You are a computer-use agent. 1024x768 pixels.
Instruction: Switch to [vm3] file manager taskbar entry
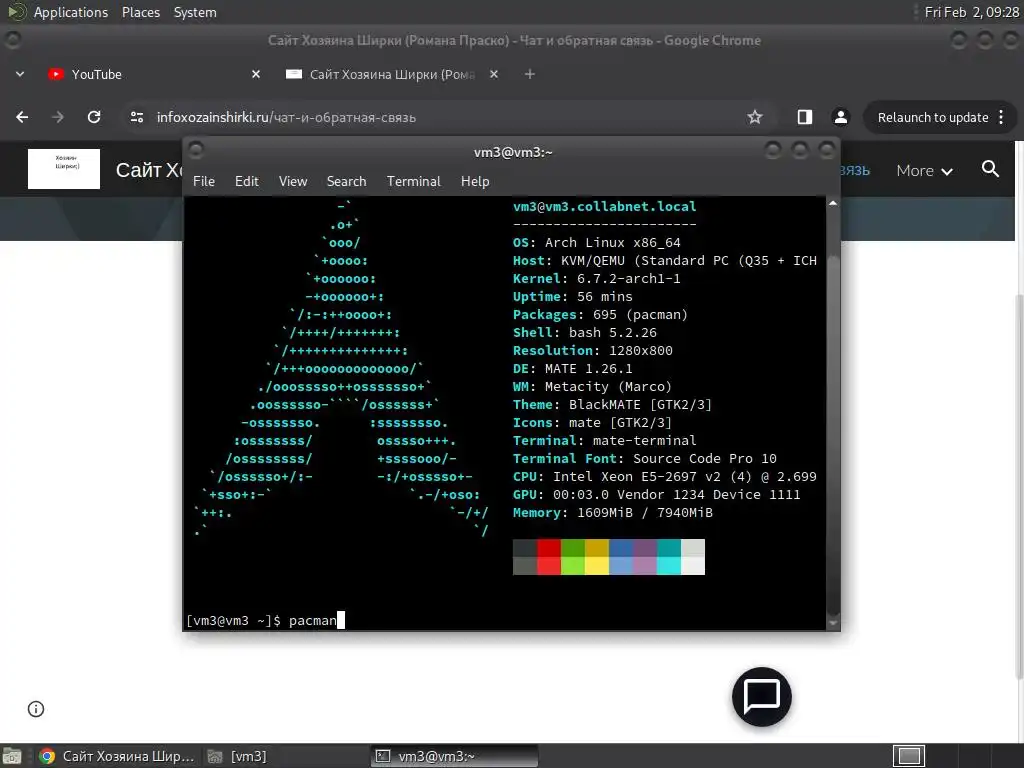coord(238,756)
